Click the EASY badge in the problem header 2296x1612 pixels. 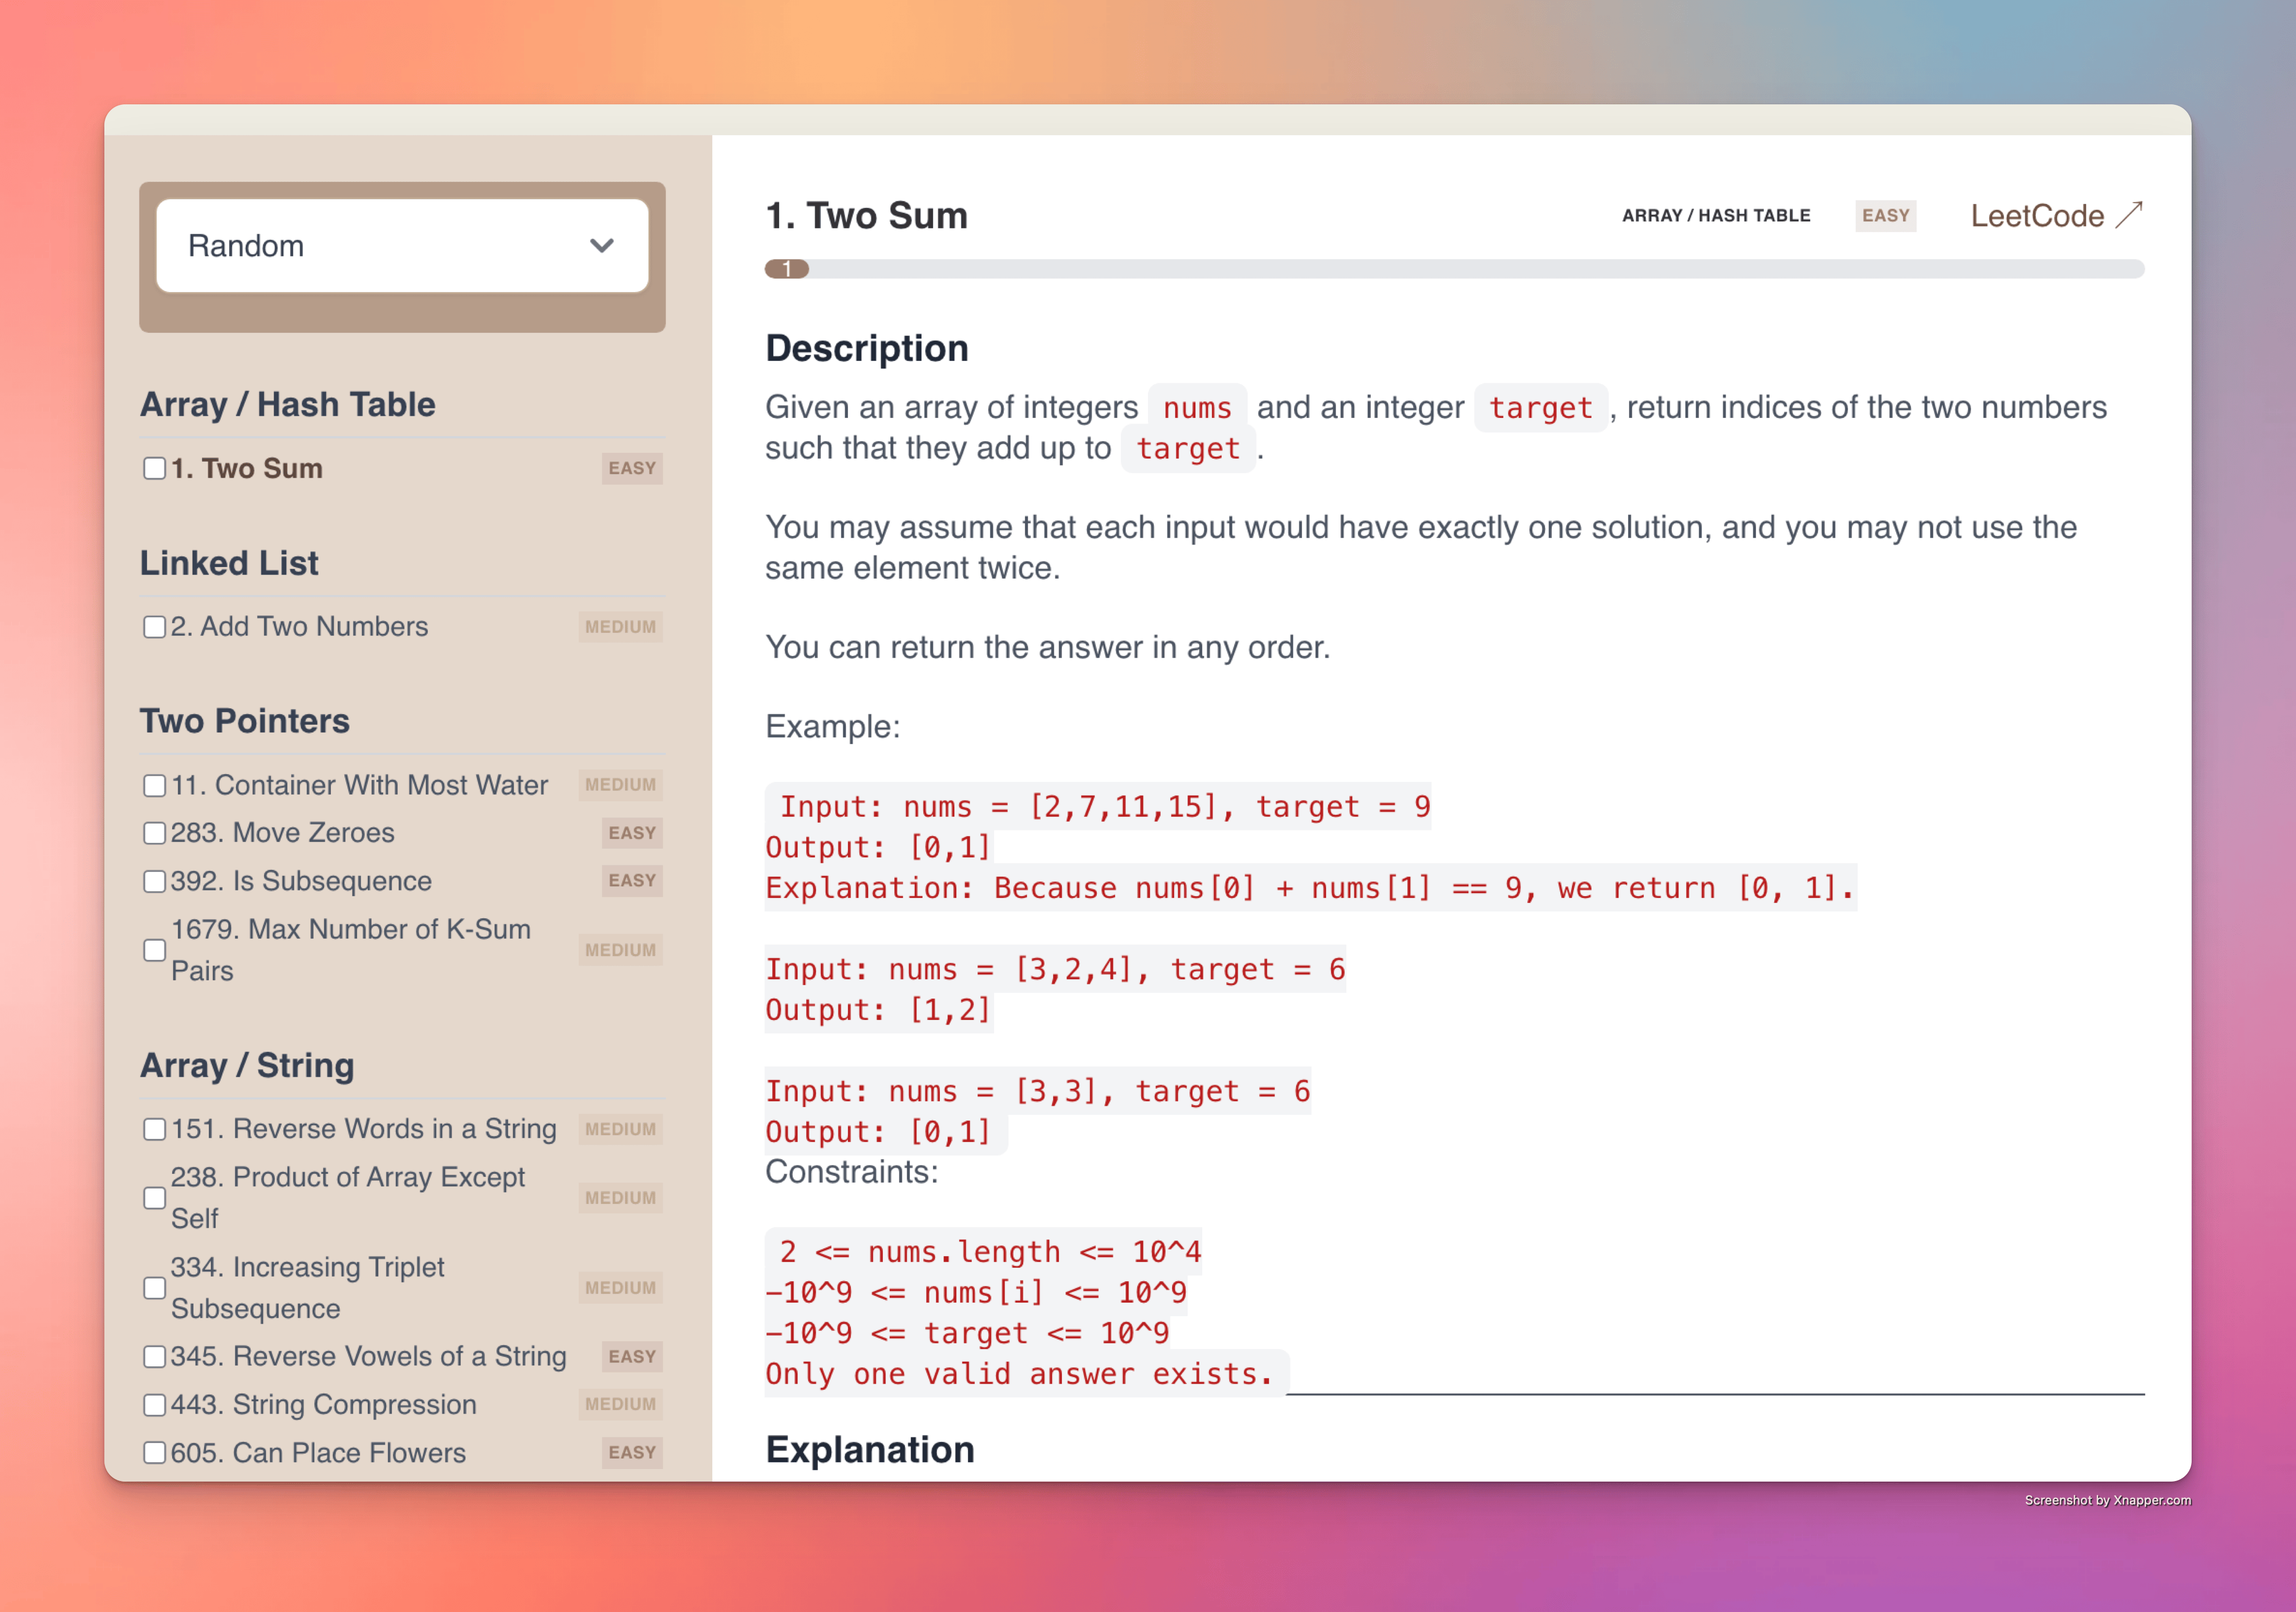click(1885, 216)
